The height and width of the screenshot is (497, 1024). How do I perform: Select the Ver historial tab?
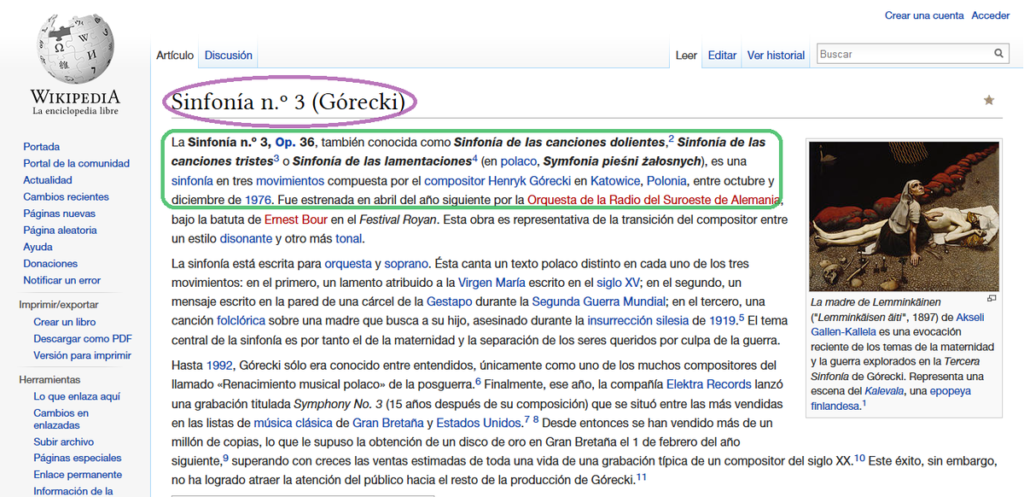coord(776,55)
